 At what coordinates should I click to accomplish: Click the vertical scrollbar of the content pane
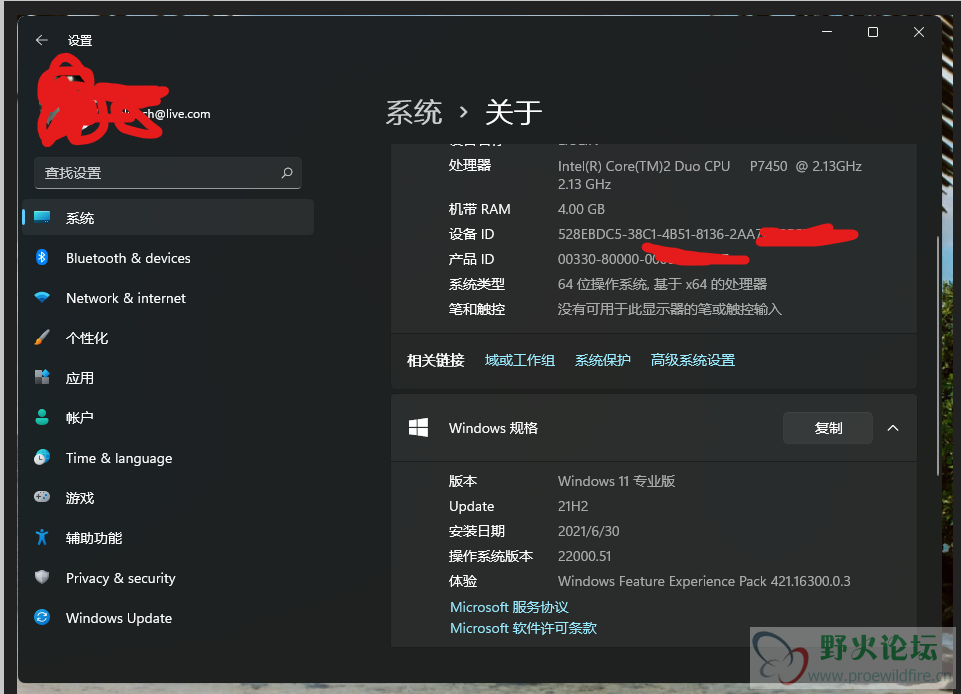click(938, 356)
